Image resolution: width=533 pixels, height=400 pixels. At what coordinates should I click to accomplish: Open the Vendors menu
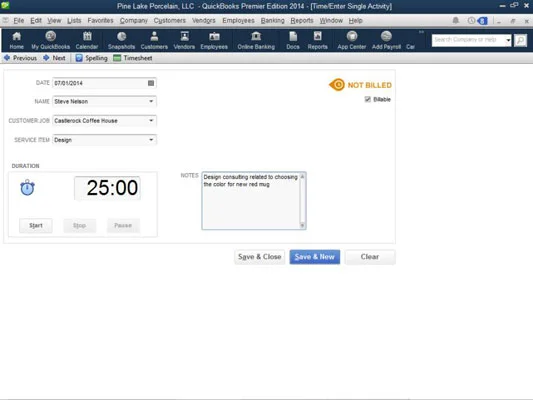(x=204, y=21)
